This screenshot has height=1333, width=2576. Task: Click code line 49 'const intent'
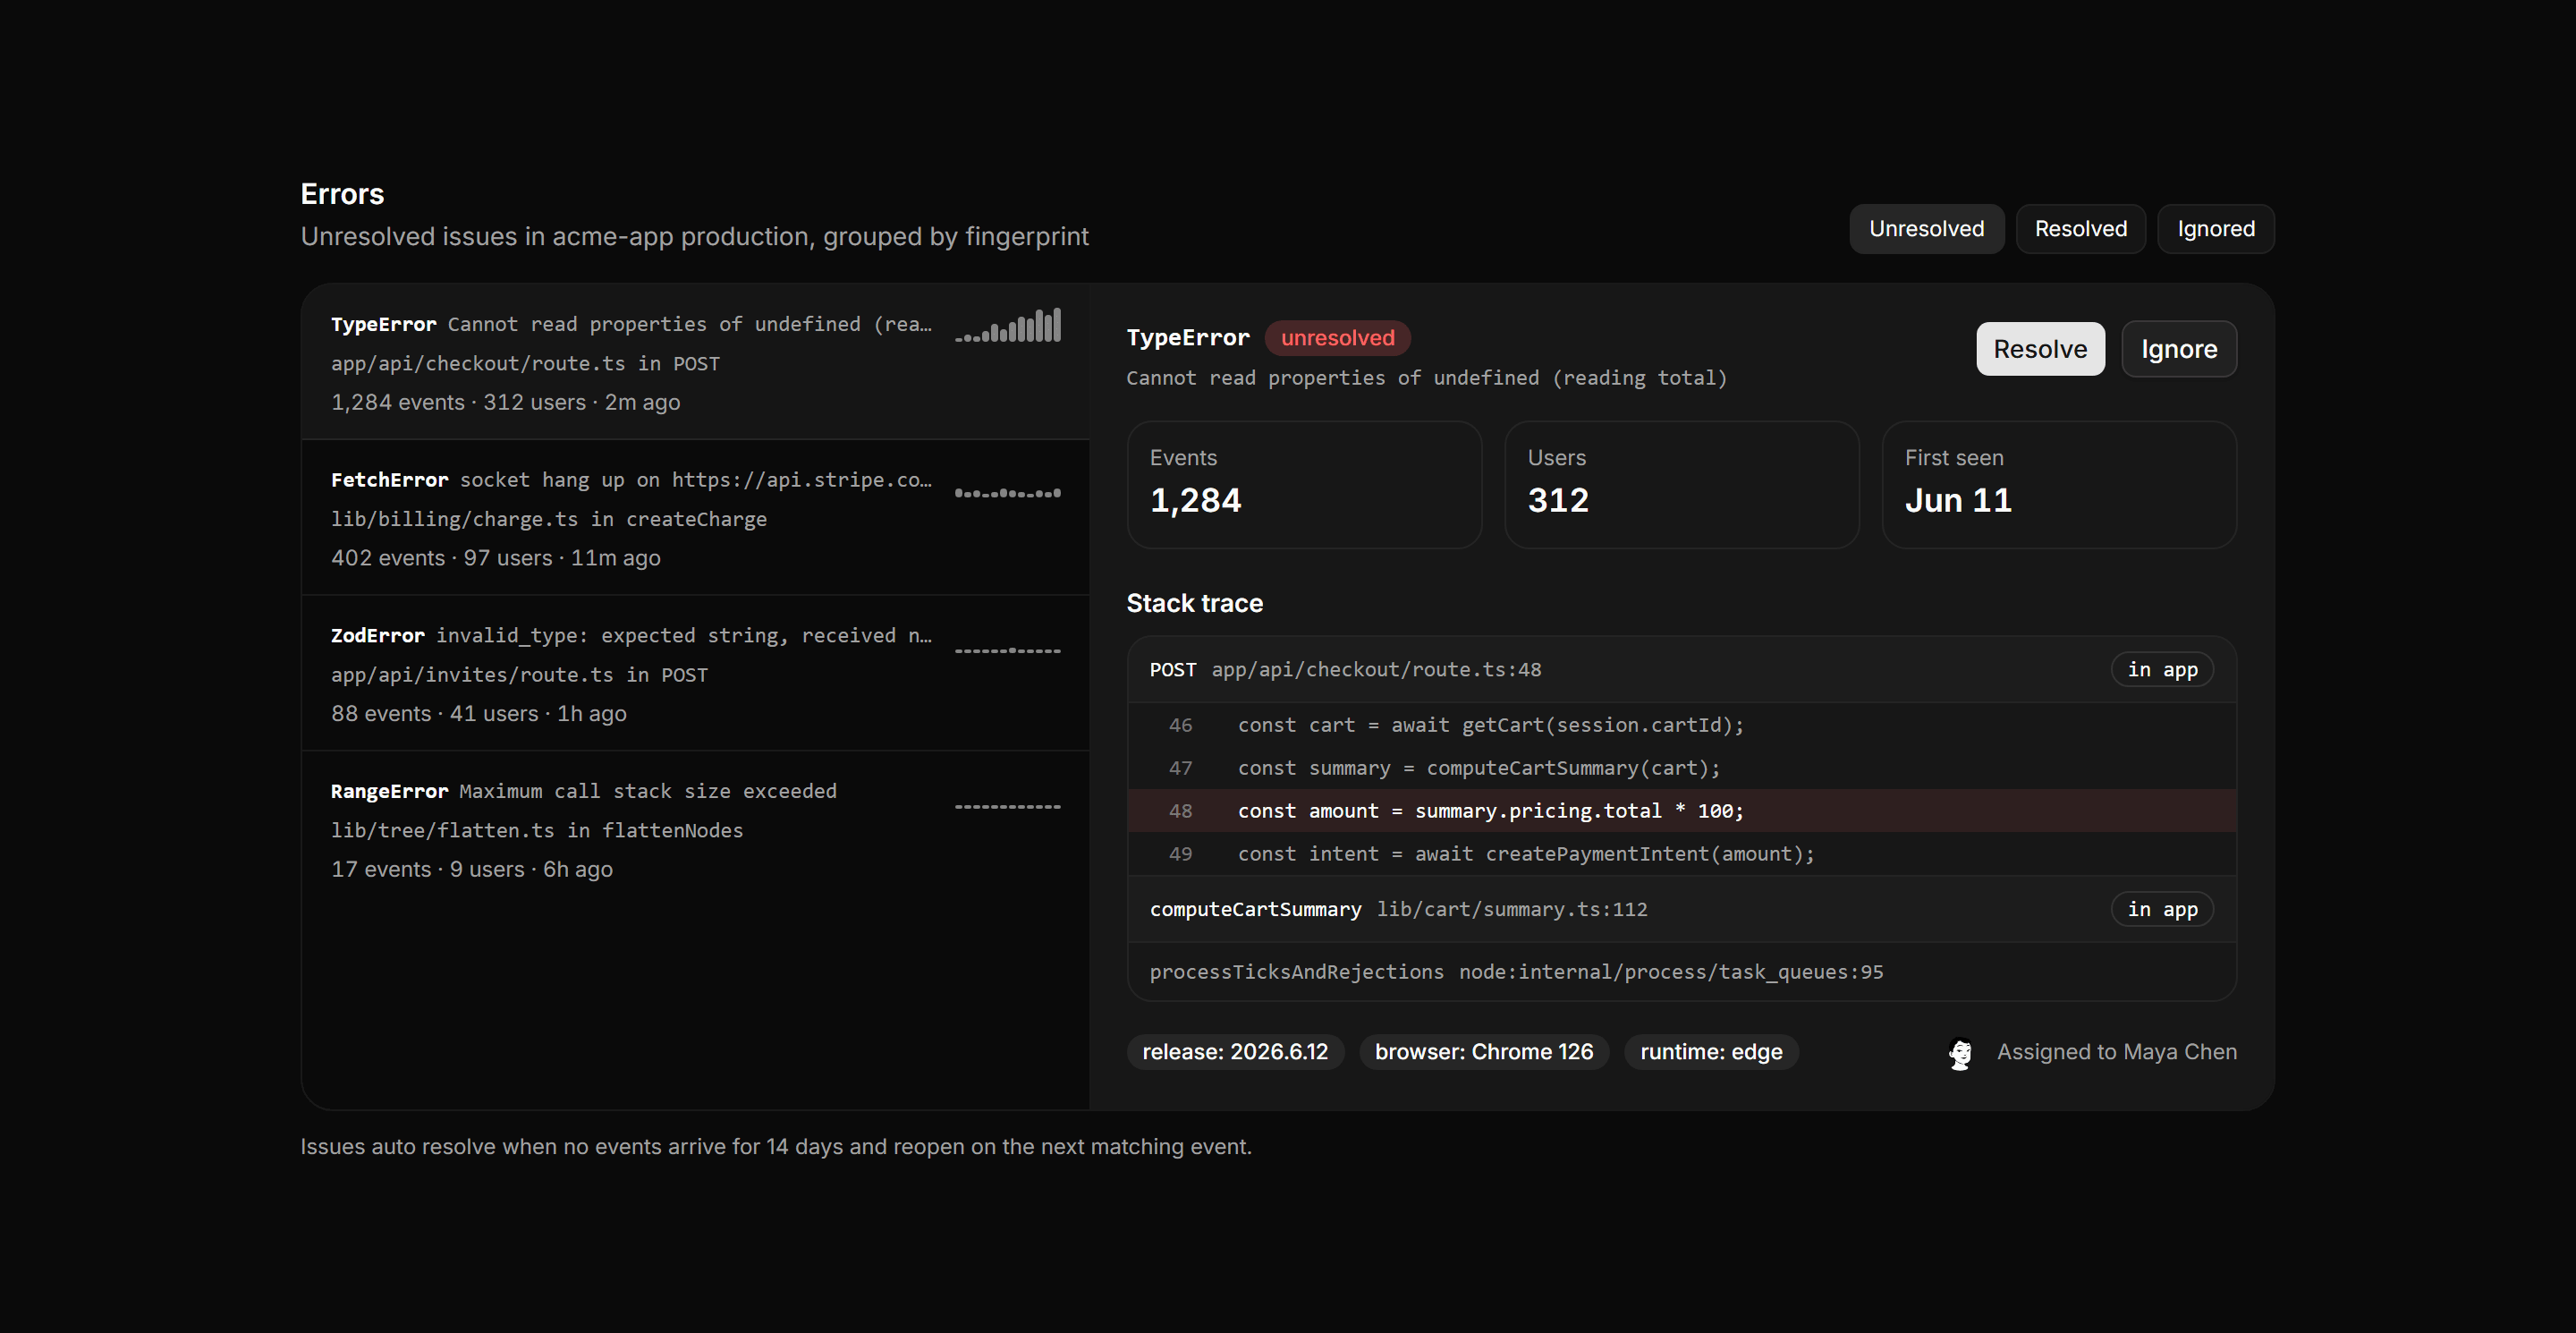point(1681,854)
